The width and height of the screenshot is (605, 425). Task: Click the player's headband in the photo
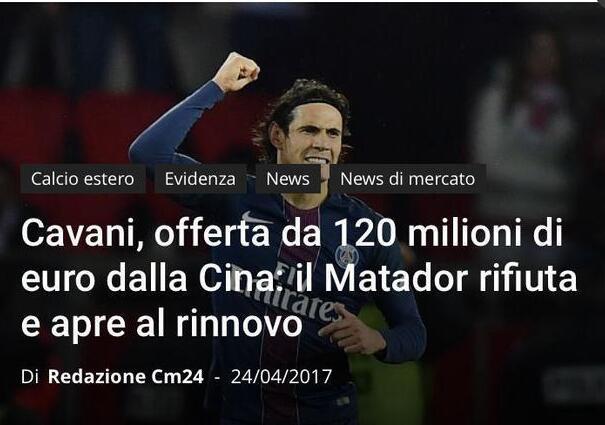309,103
